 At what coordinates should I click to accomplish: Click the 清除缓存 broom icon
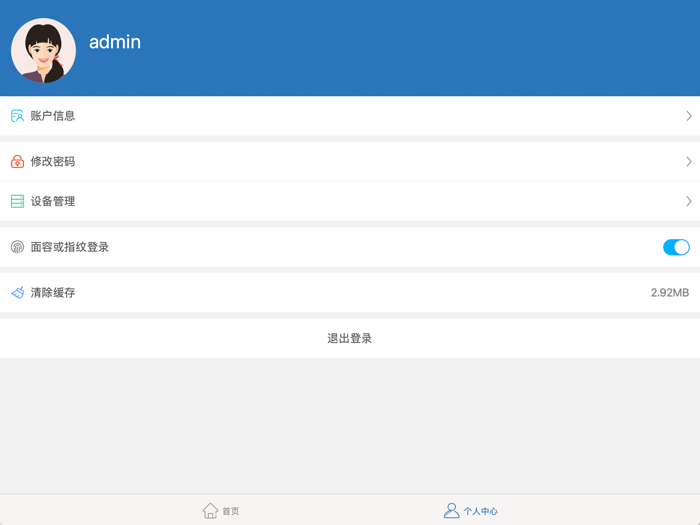(17, 292)
